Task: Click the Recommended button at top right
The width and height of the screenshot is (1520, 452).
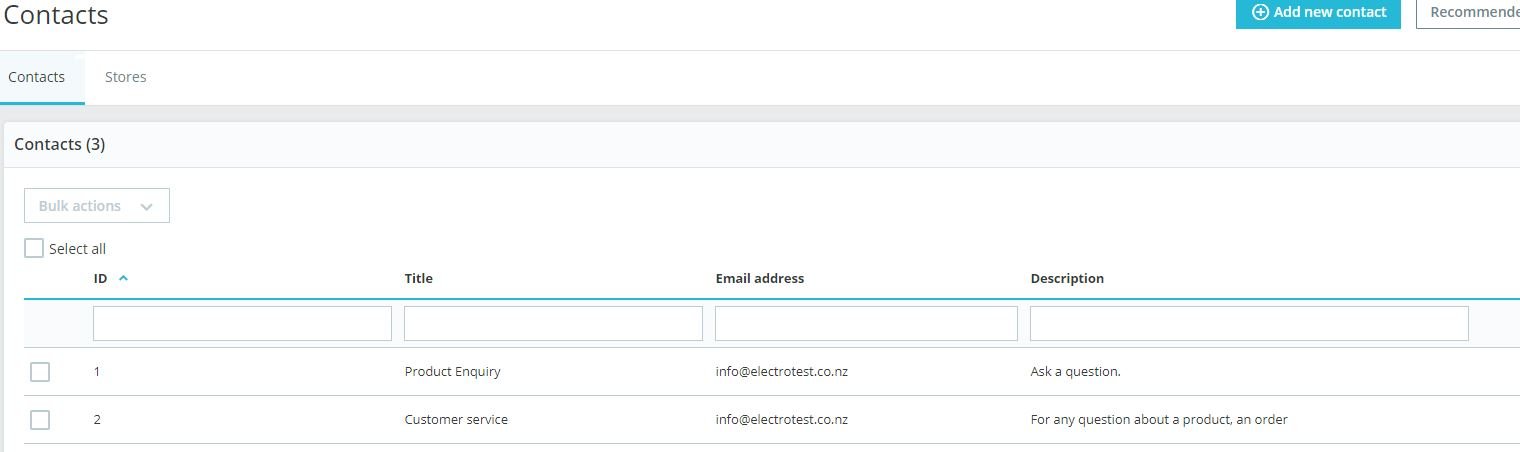Action: click(x=1472, y=13)
